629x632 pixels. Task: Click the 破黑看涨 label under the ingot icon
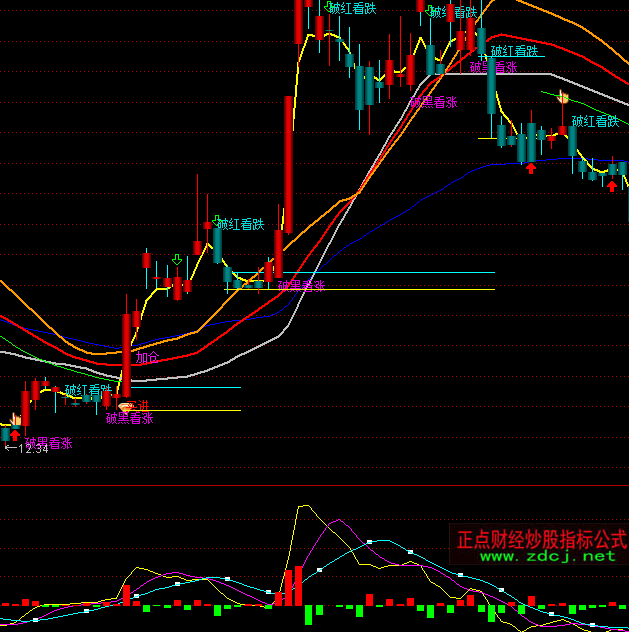point(130,418)
